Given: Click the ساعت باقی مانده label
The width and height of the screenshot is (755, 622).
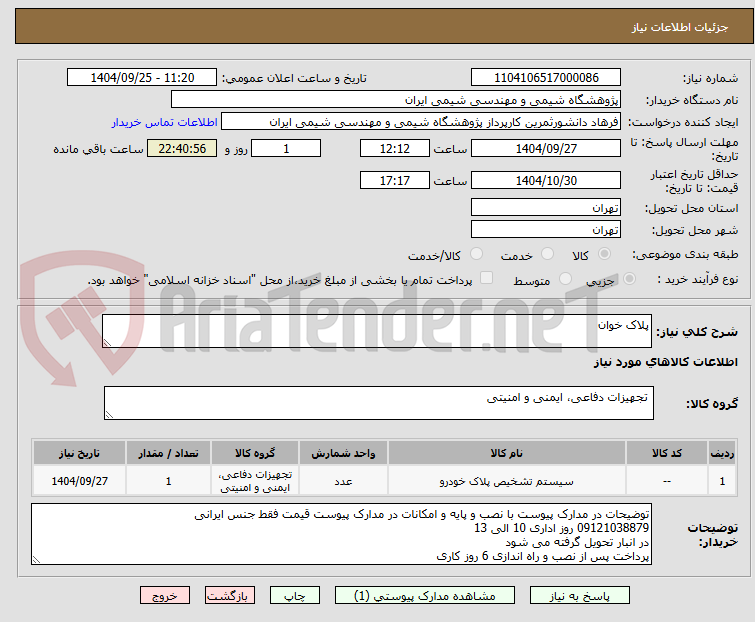Looking at the screenshot, I should click(98, 149).
